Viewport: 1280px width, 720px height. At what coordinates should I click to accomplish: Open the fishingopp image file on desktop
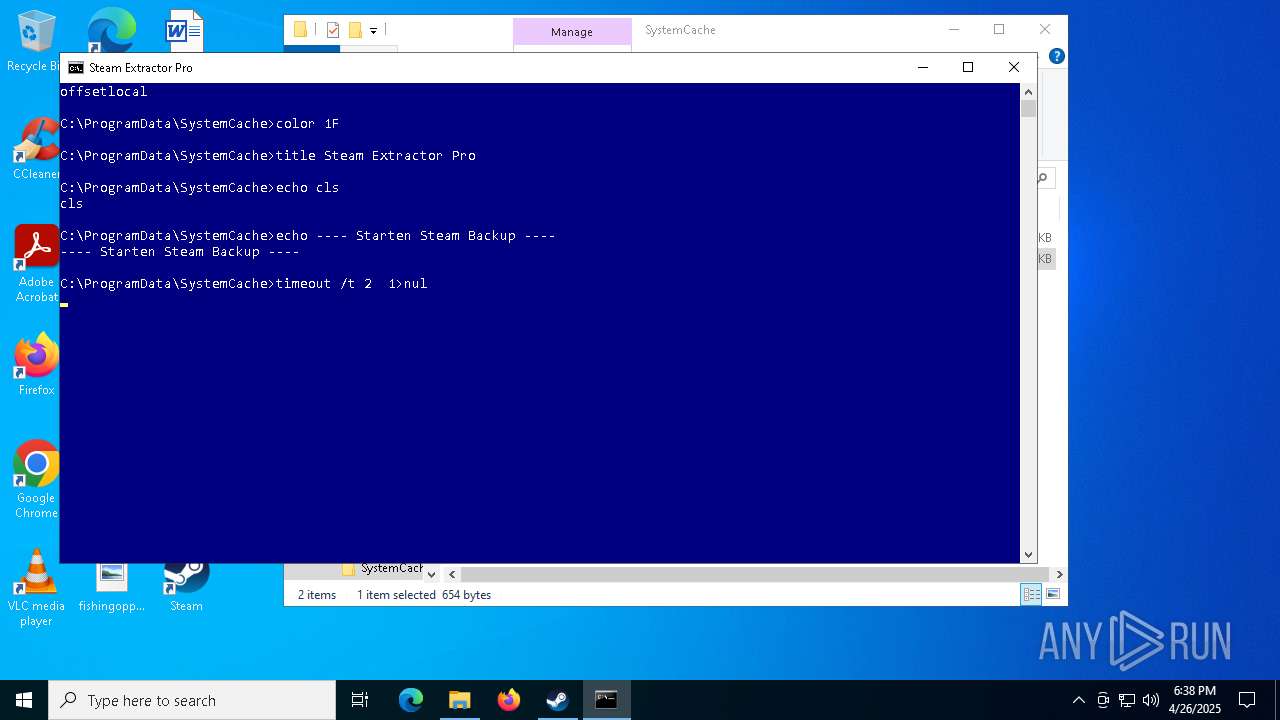pos(112,588)
